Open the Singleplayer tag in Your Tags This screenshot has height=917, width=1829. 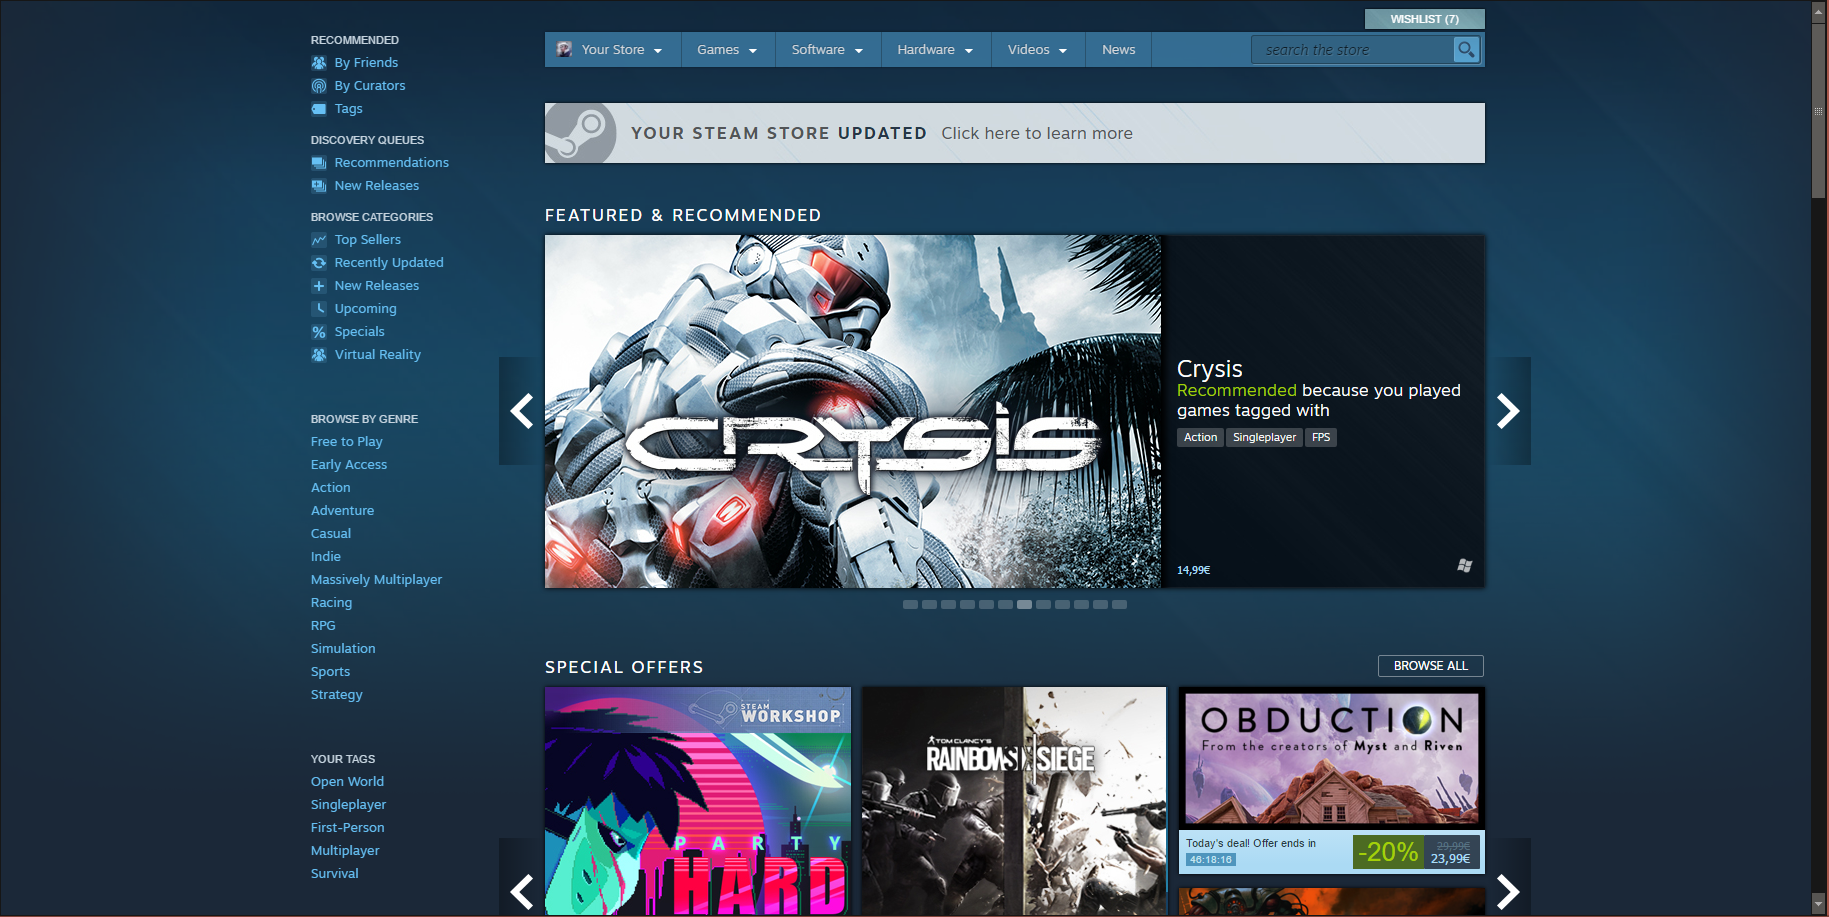click(x=348, y=805)
